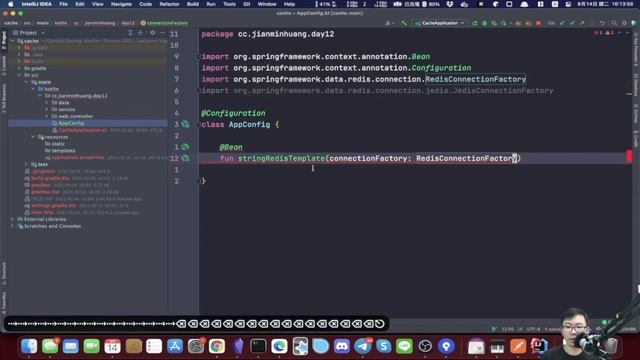Open the Navigate menu
This screenshot has width=640, height=360.
point(121,4)
